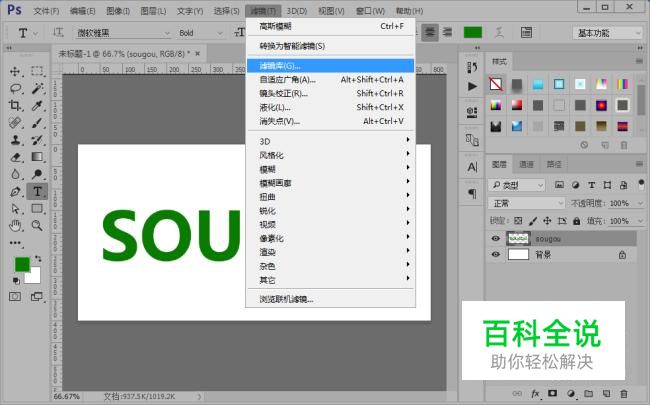The width and height of the screenshot is (650, 405).
Task: Select the Blur tool
Action: click(15, 174)
